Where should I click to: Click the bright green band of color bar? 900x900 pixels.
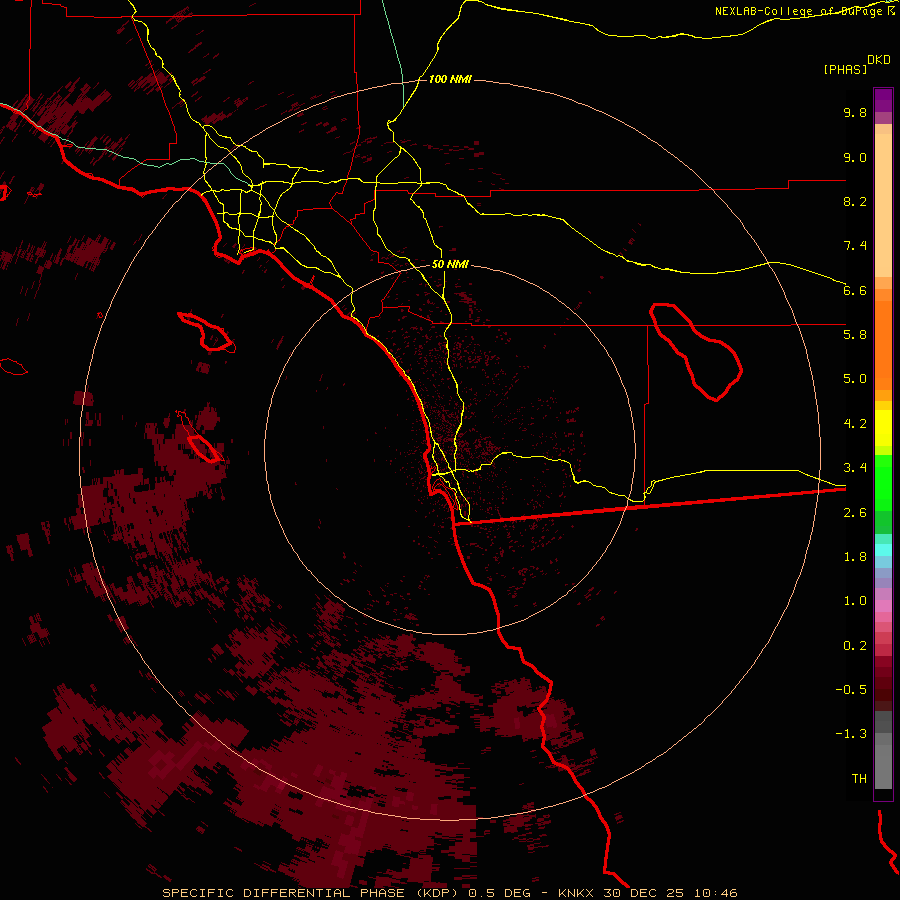pos(883,481)
